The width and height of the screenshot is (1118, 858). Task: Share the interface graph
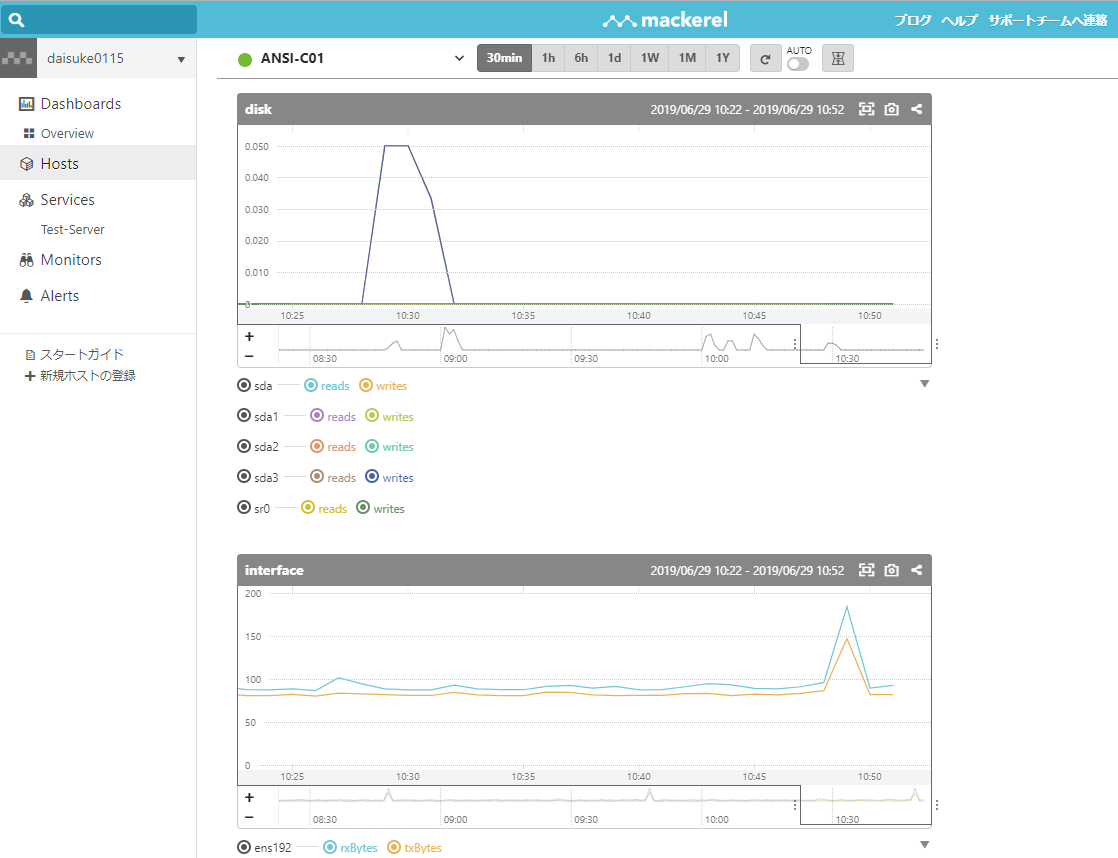916,570
